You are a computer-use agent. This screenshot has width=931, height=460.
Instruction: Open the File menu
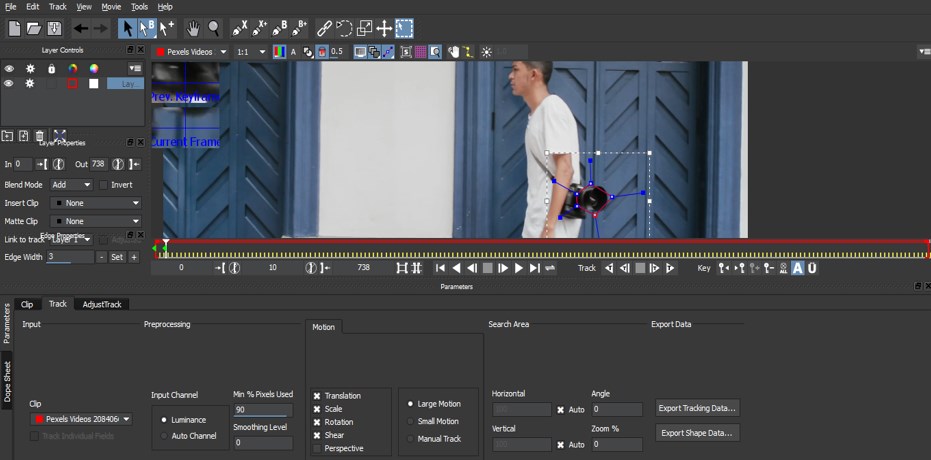pos(11,7)
